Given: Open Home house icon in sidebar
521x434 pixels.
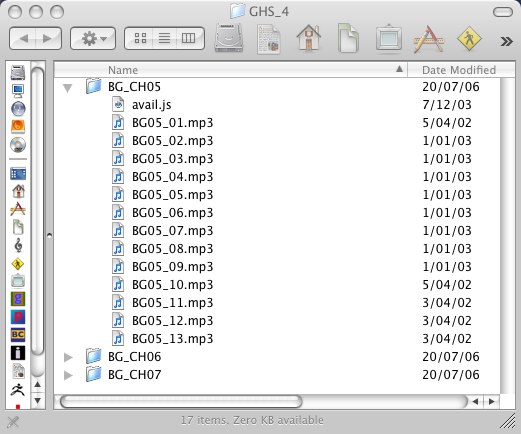Looking at the screenshot, I should [x=18, y=191].
